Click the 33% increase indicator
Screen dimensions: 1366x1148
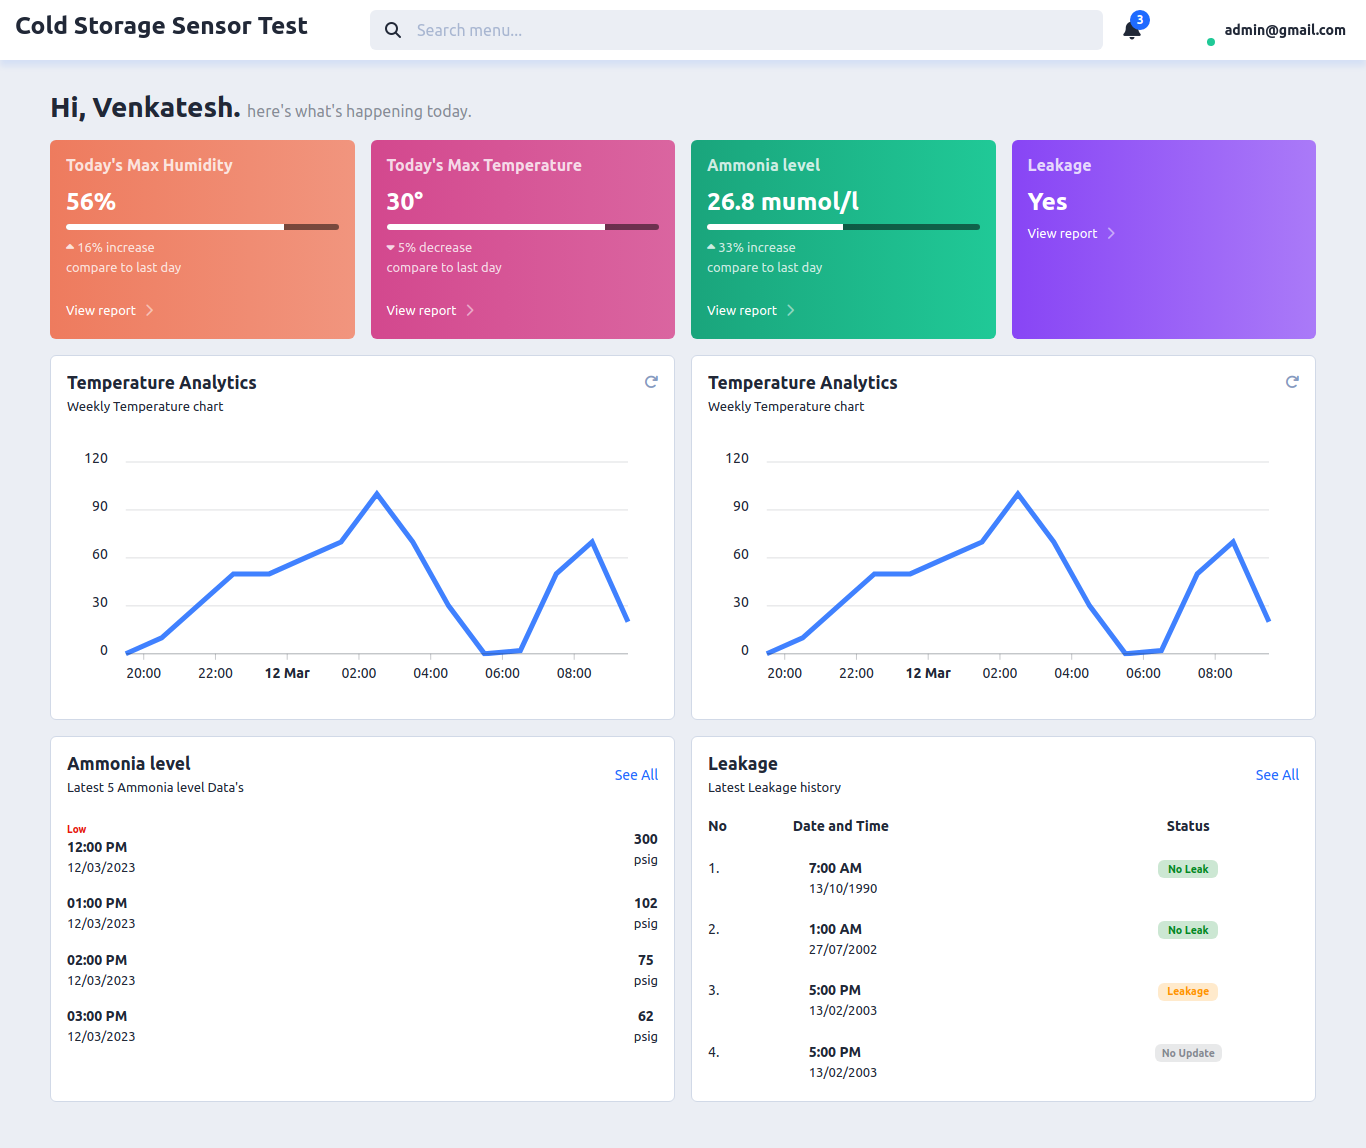pyautogui.click(x=751, y=247)
